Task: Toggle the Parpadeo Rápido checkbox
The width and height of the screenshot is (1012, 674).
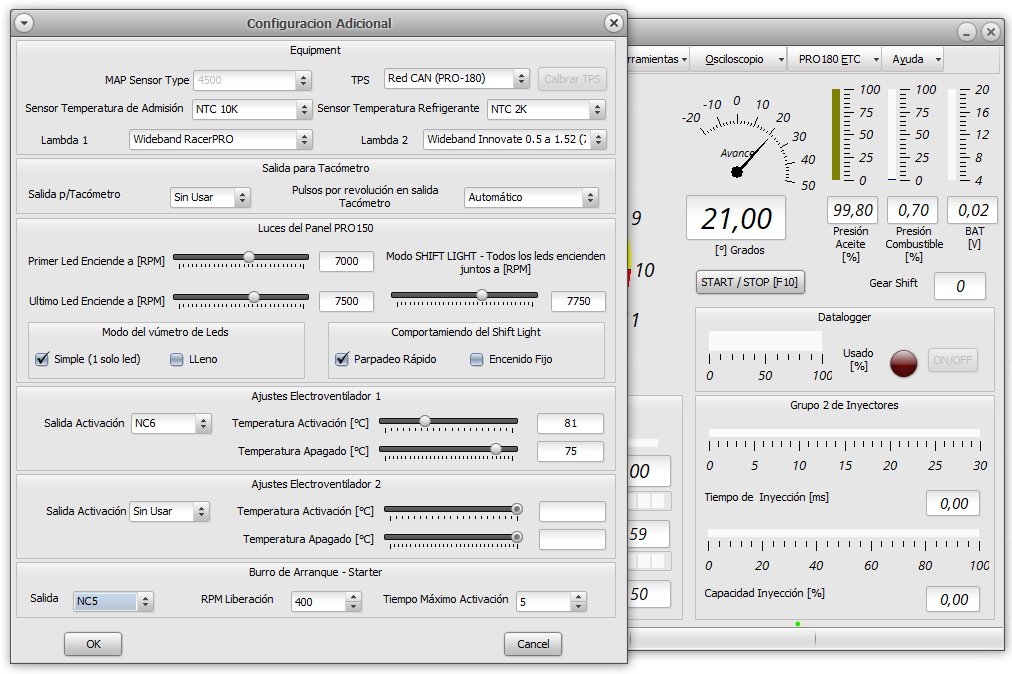Action: pos(342,359)
